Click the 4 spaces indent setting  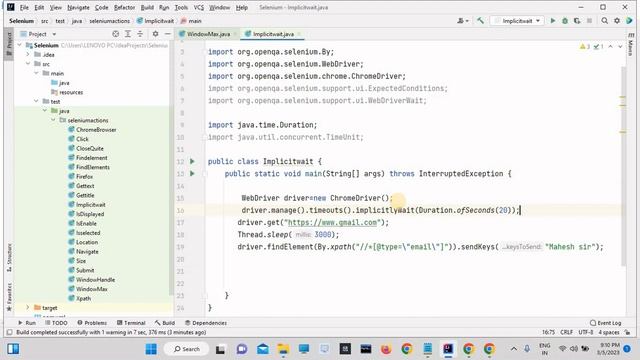pos(609,332)
